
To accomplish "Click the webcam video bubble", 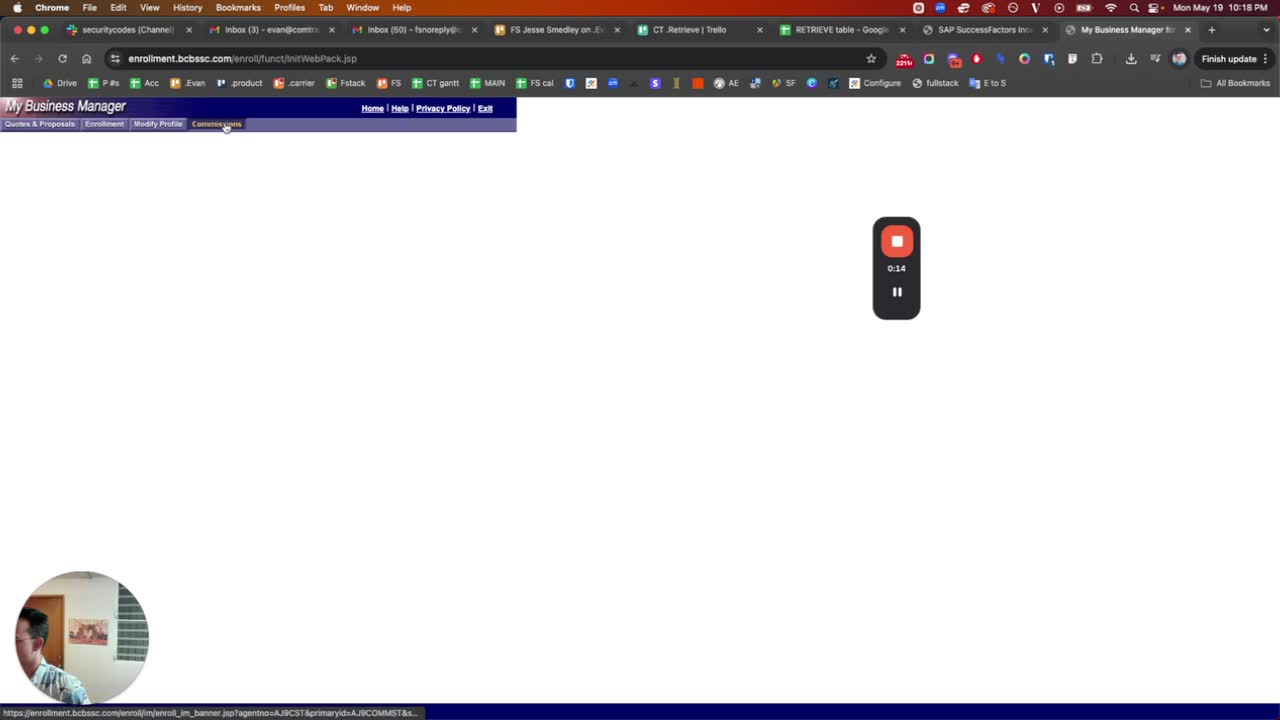I will click(x=82, y=637).
